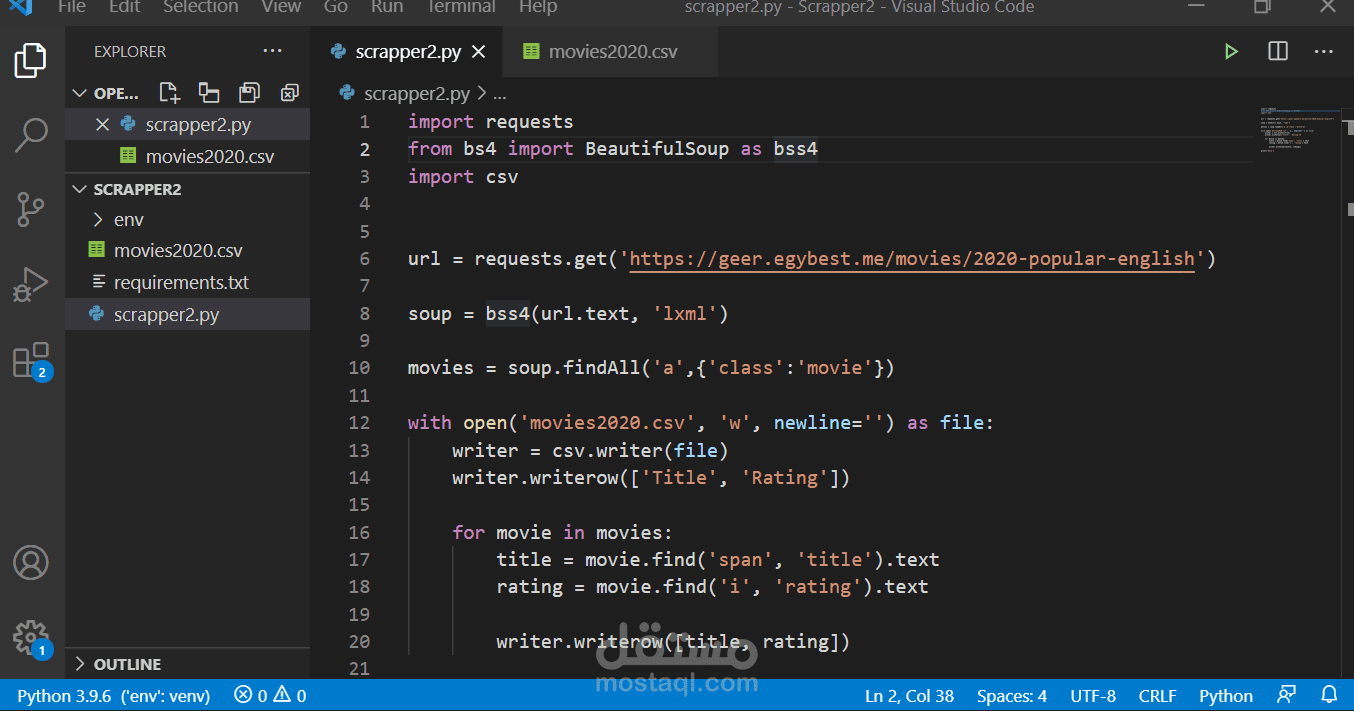Screen dimensions: 1354x711
Task: Expand the Outline section
Action: click(x=127, y=664)
